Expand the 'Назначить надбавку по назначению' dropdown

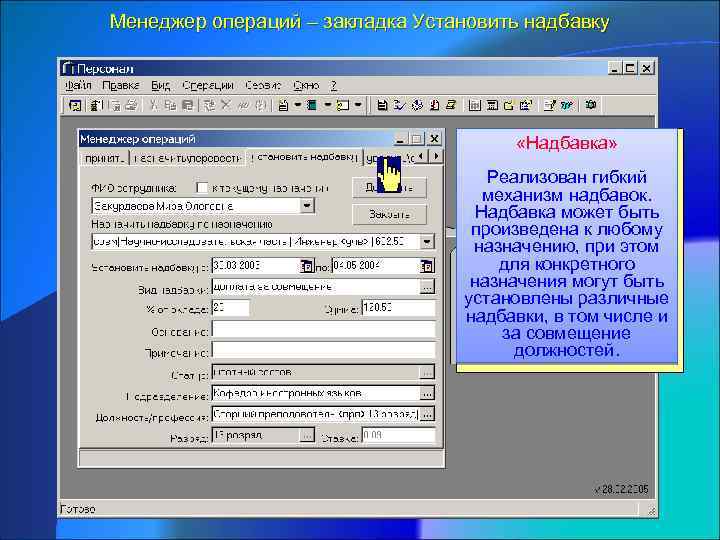coord(427,242)
